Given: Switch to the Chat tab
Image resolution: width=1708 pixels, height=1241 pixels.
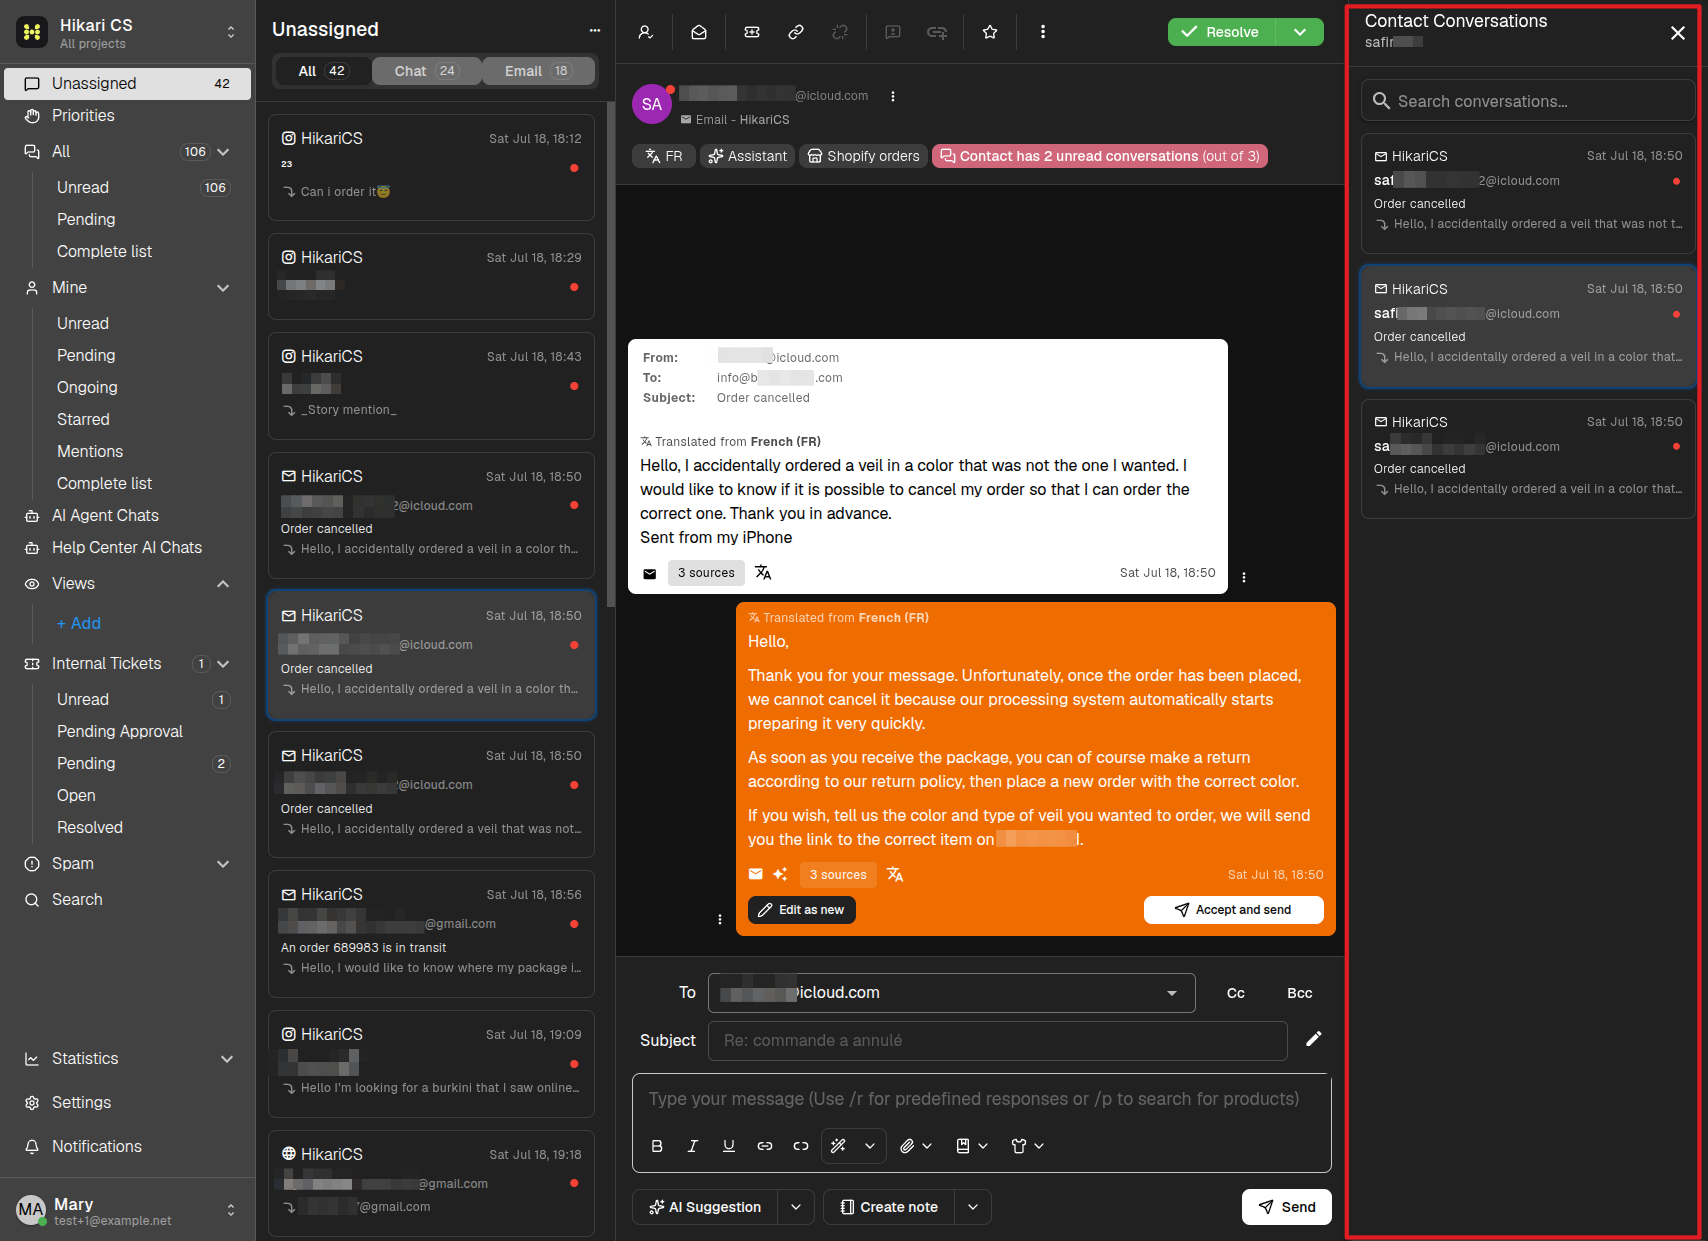Looking at the screenshot, I should pyautogui.click(x=425, y=71).
